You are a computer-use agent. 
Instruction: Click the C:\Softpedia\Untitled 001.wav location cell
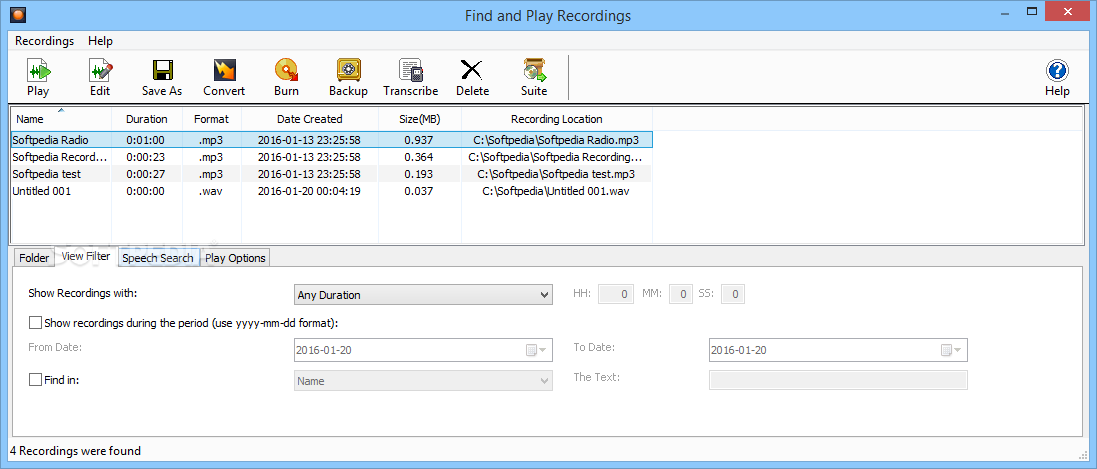coord(556,191)
